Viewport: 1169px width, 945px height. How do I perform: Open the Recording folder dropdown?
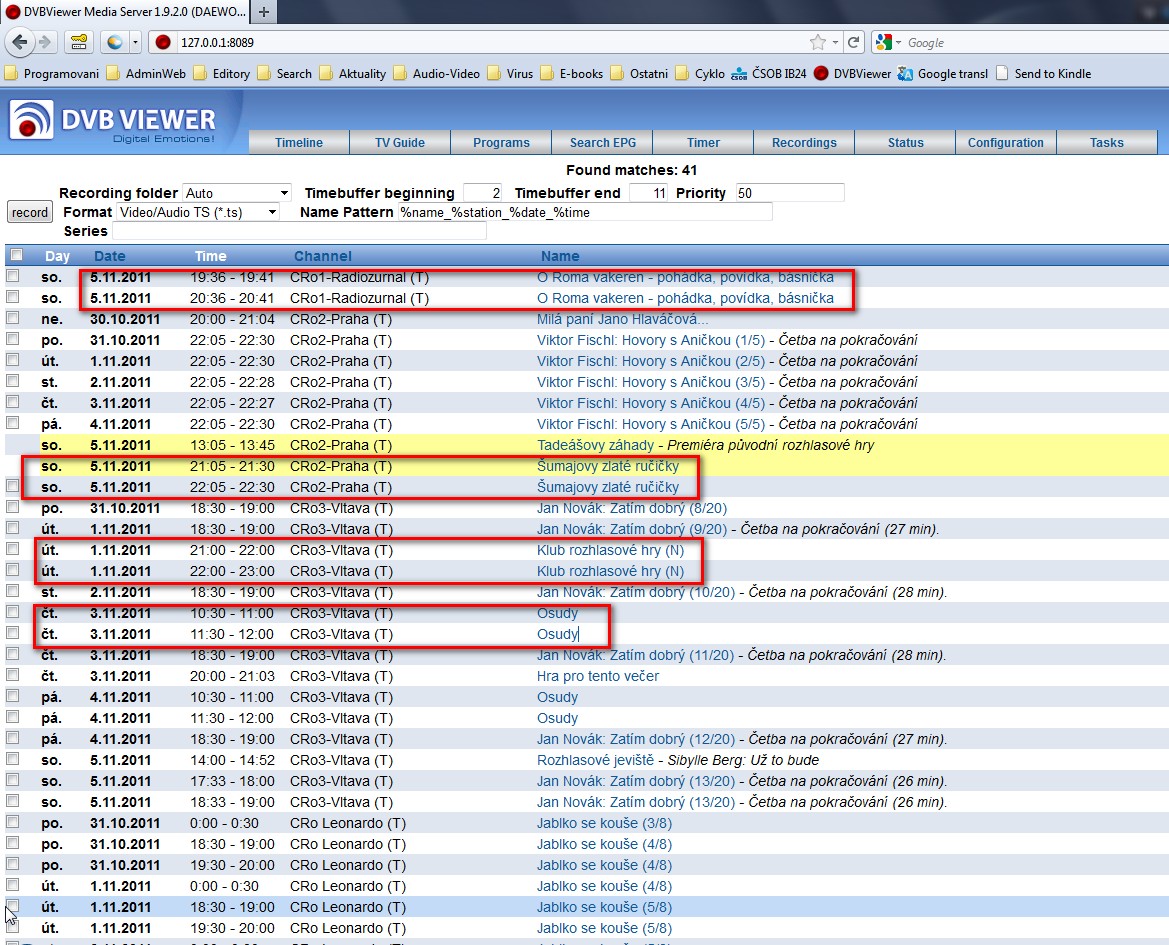click(x=236, y=193)
